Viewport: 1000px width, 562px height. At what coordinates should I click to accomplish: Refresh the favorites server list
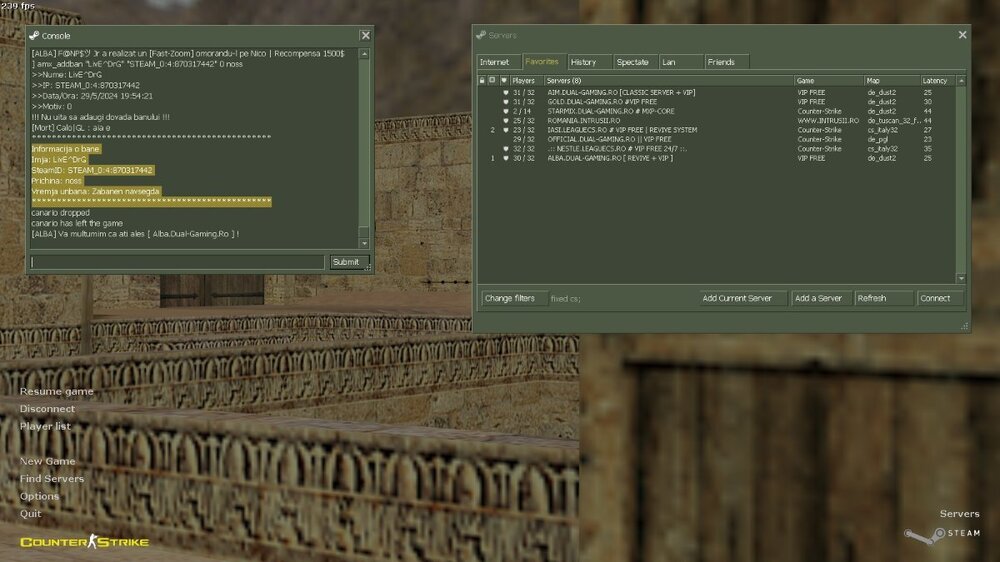pyautogui.click(x=883, y=298)
